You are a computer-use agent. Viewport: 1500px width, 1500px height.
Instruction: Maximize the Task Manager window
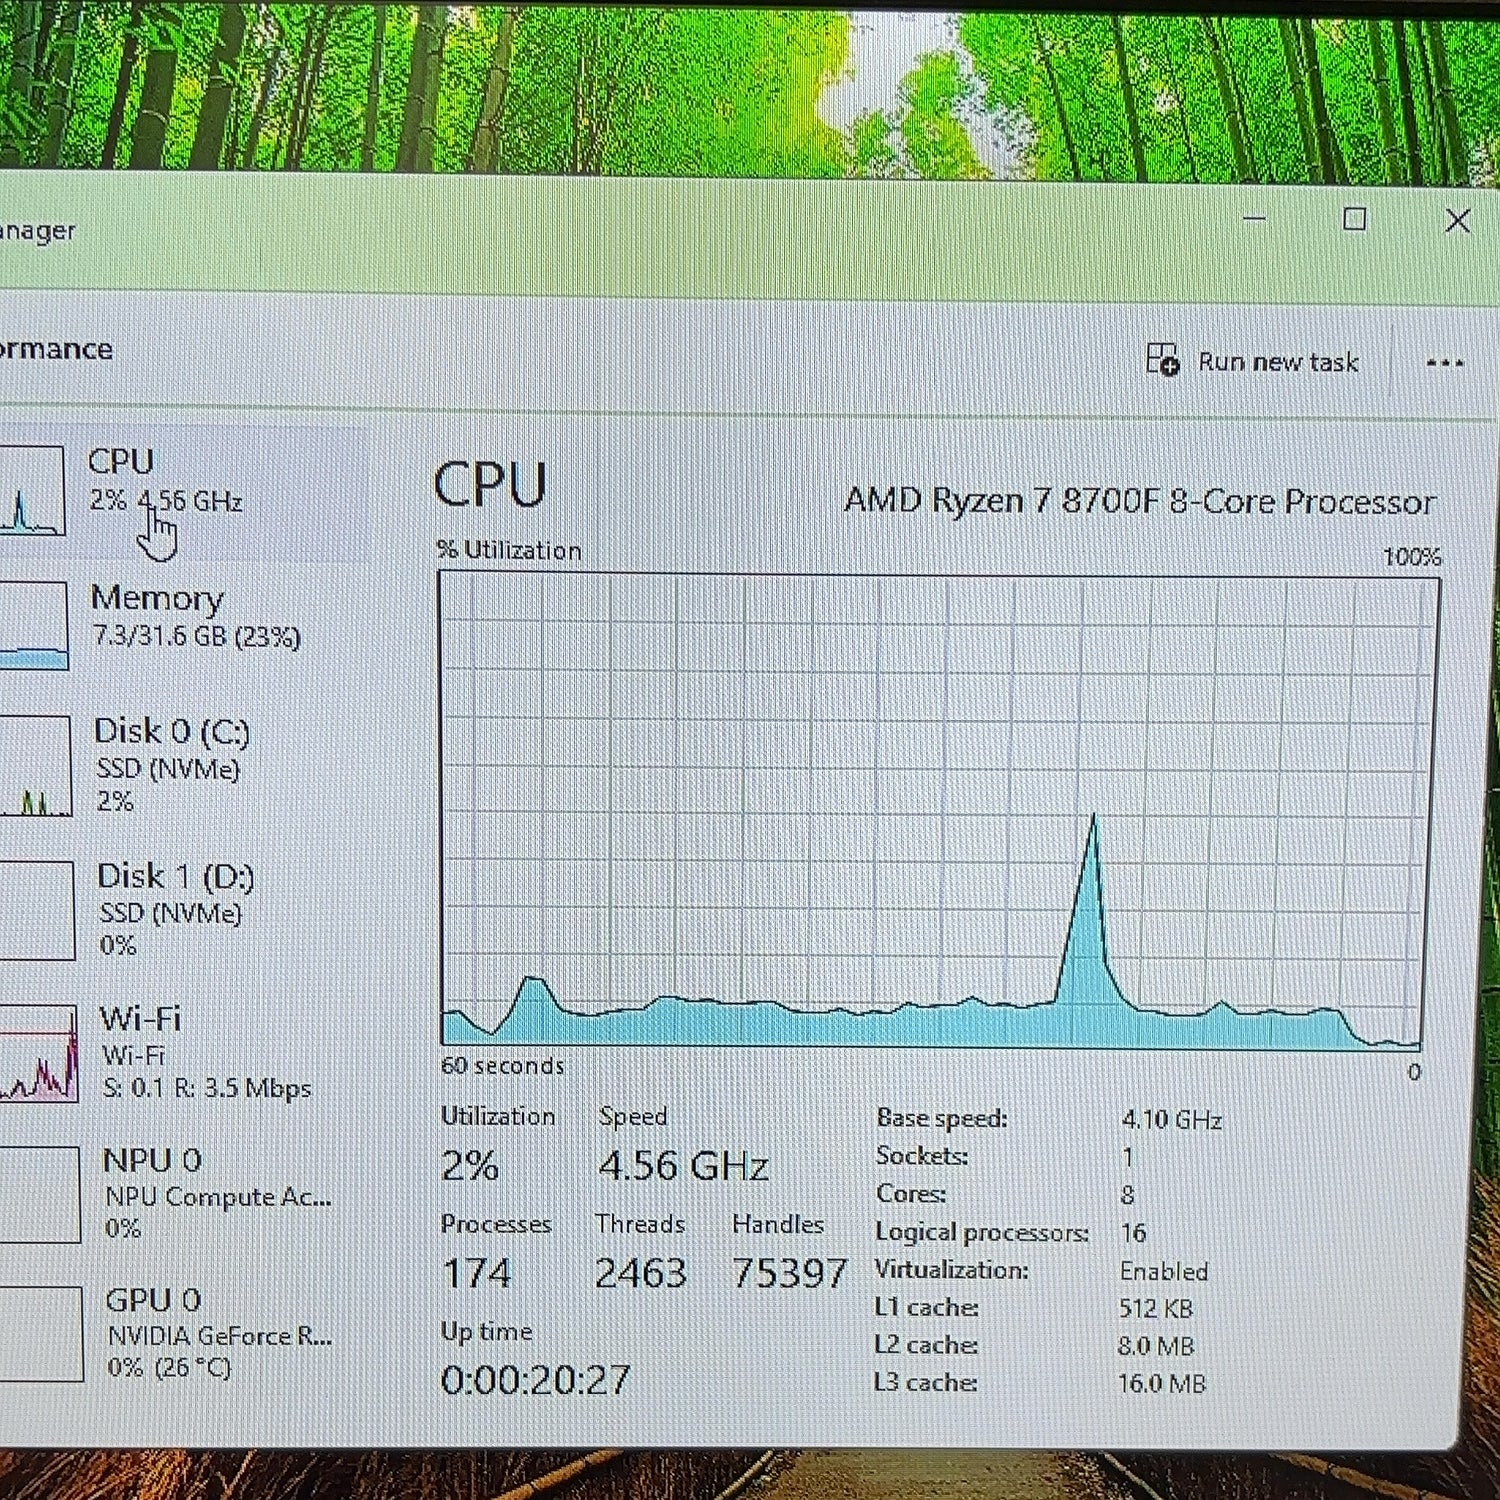[x=1354, y=219]
